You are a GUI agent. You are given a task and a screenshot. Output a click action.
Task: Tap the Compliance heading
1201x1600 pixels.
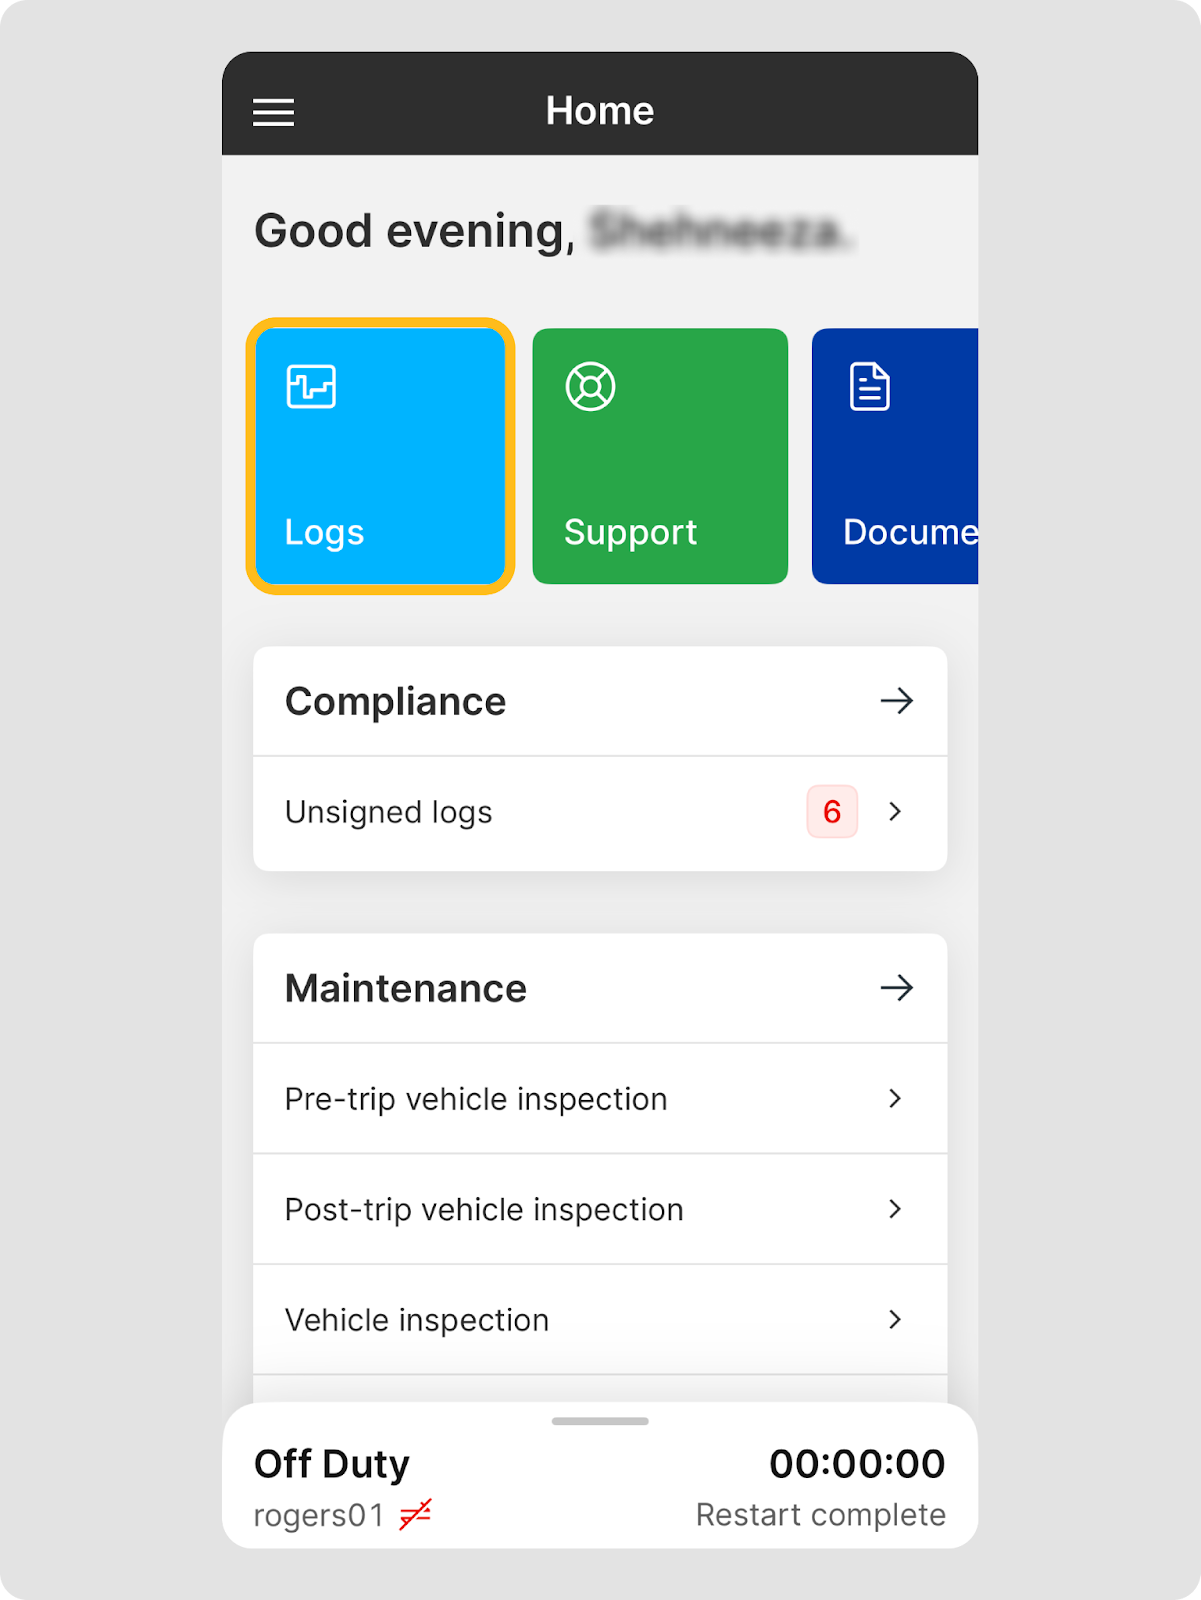click(x=396, y=701)
